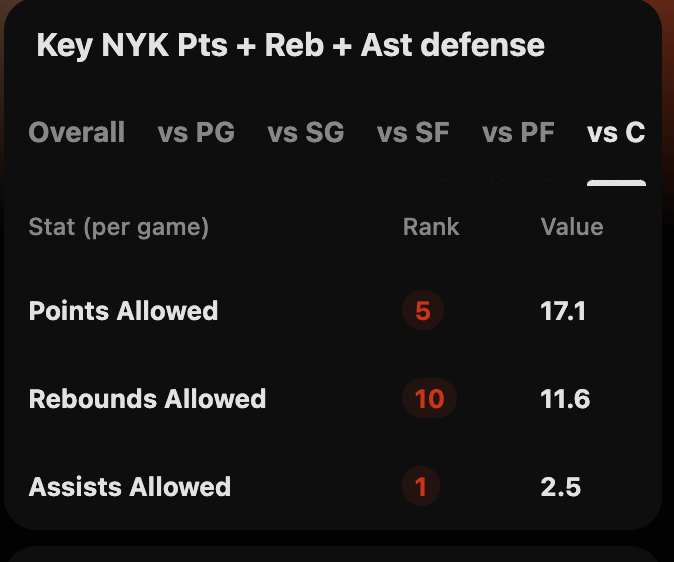Screen dimensions: 674x562
Task: Click the white underline indicator below vs C
Action: pos(616,183)
